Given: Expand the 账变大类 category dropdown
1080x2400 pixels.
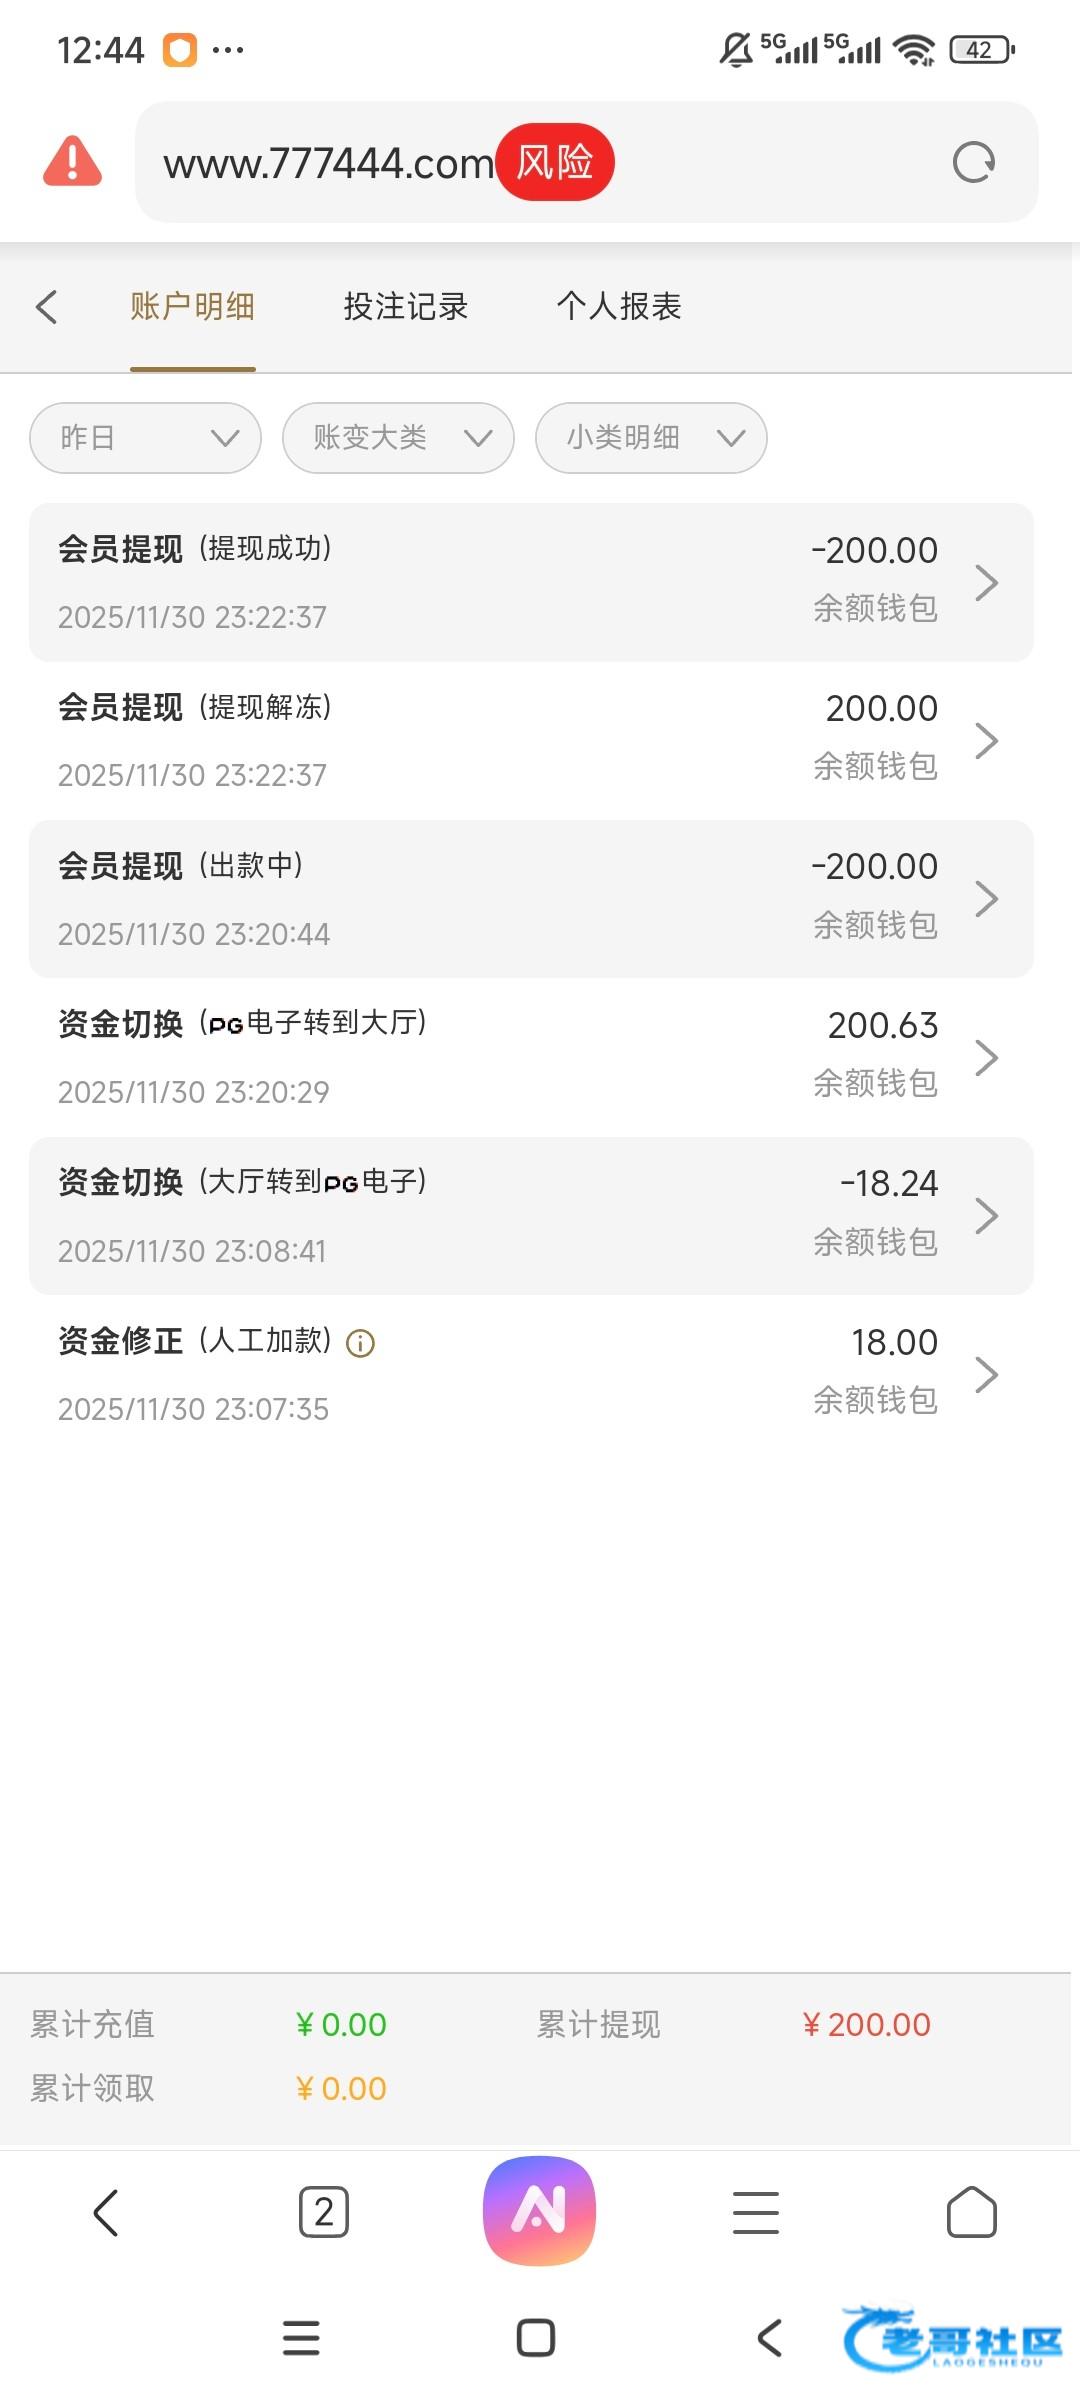Looking at the screenshot, I should click(398, 438).
